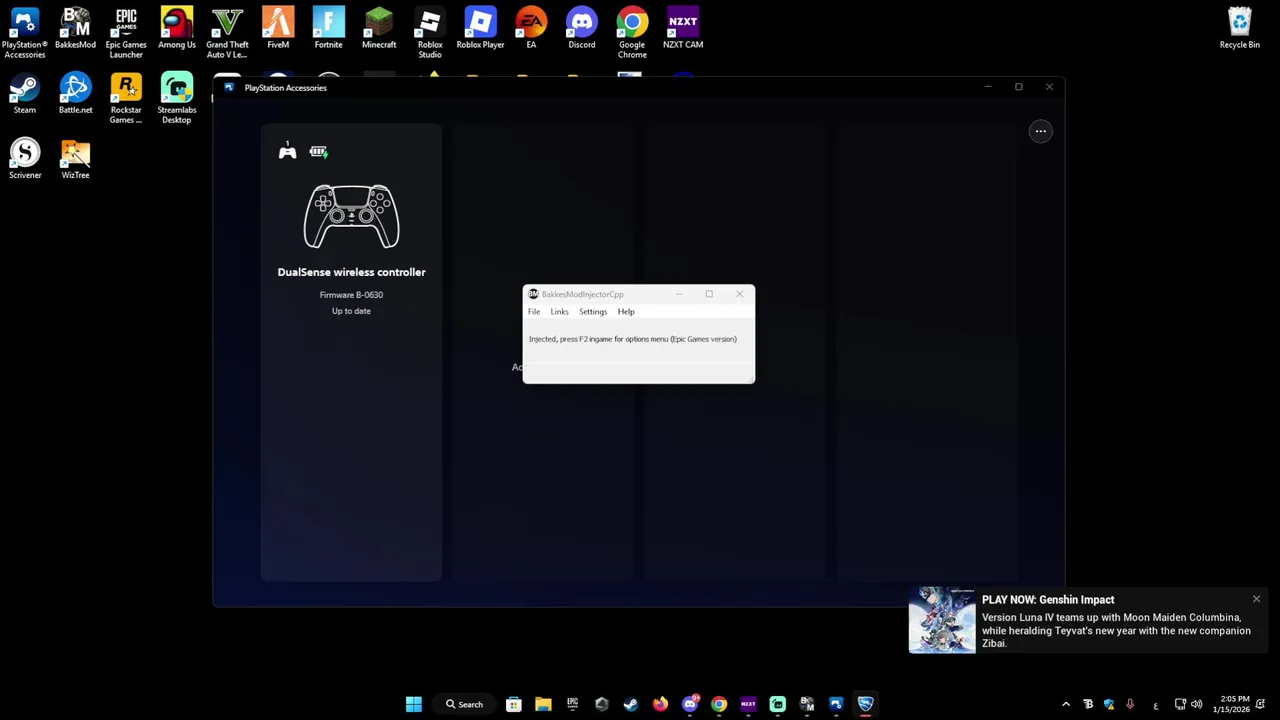Open BakkesMod injector Help menu
The image size is (1280, 720).
626,312
